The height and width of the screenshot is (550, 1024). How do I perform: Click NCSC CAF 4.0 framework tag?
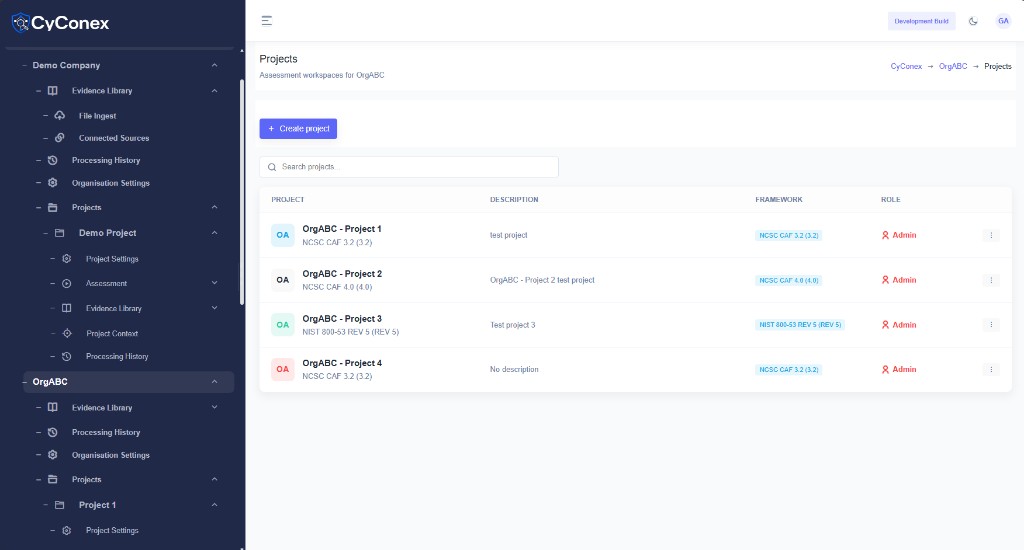pos(788,280)
